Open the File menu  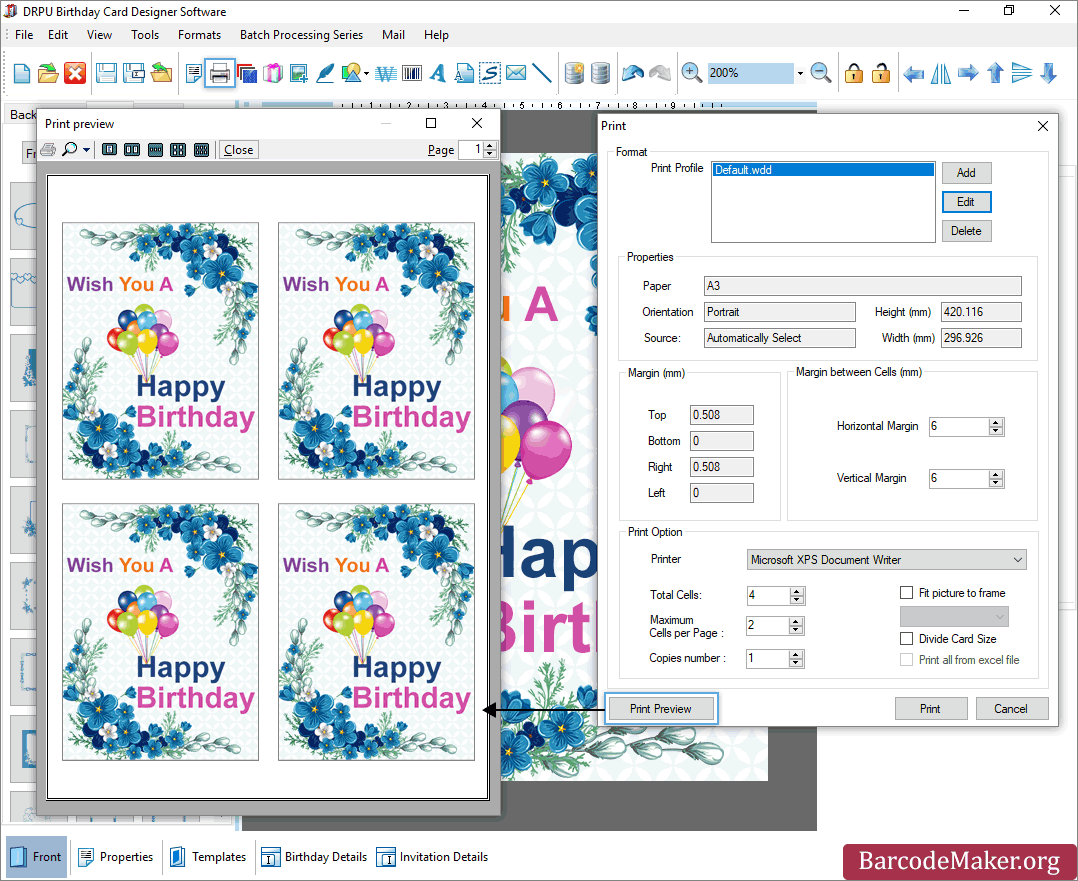[x=24, y=34]
